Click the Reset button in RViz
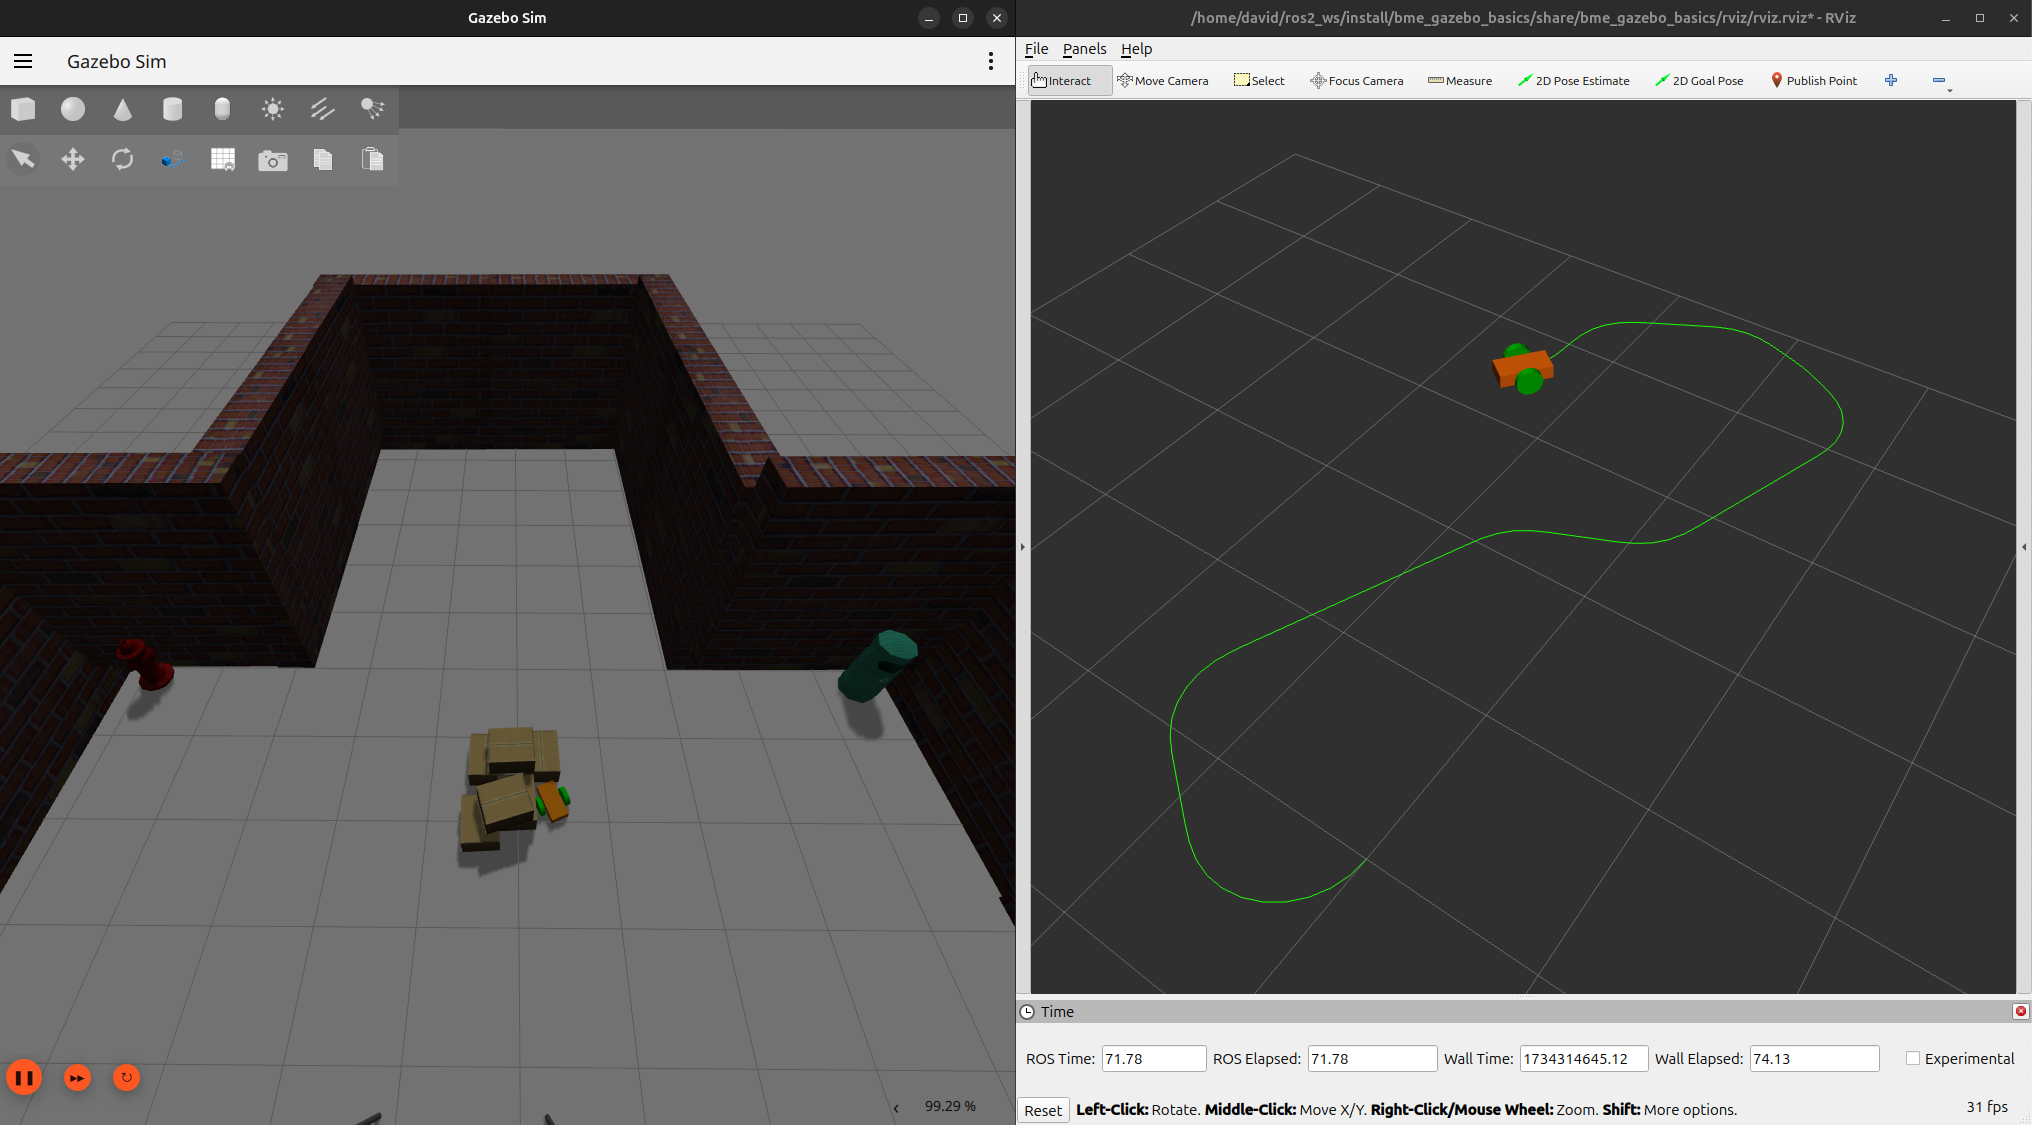2032x1125 pixels. coord(1043,1110)
